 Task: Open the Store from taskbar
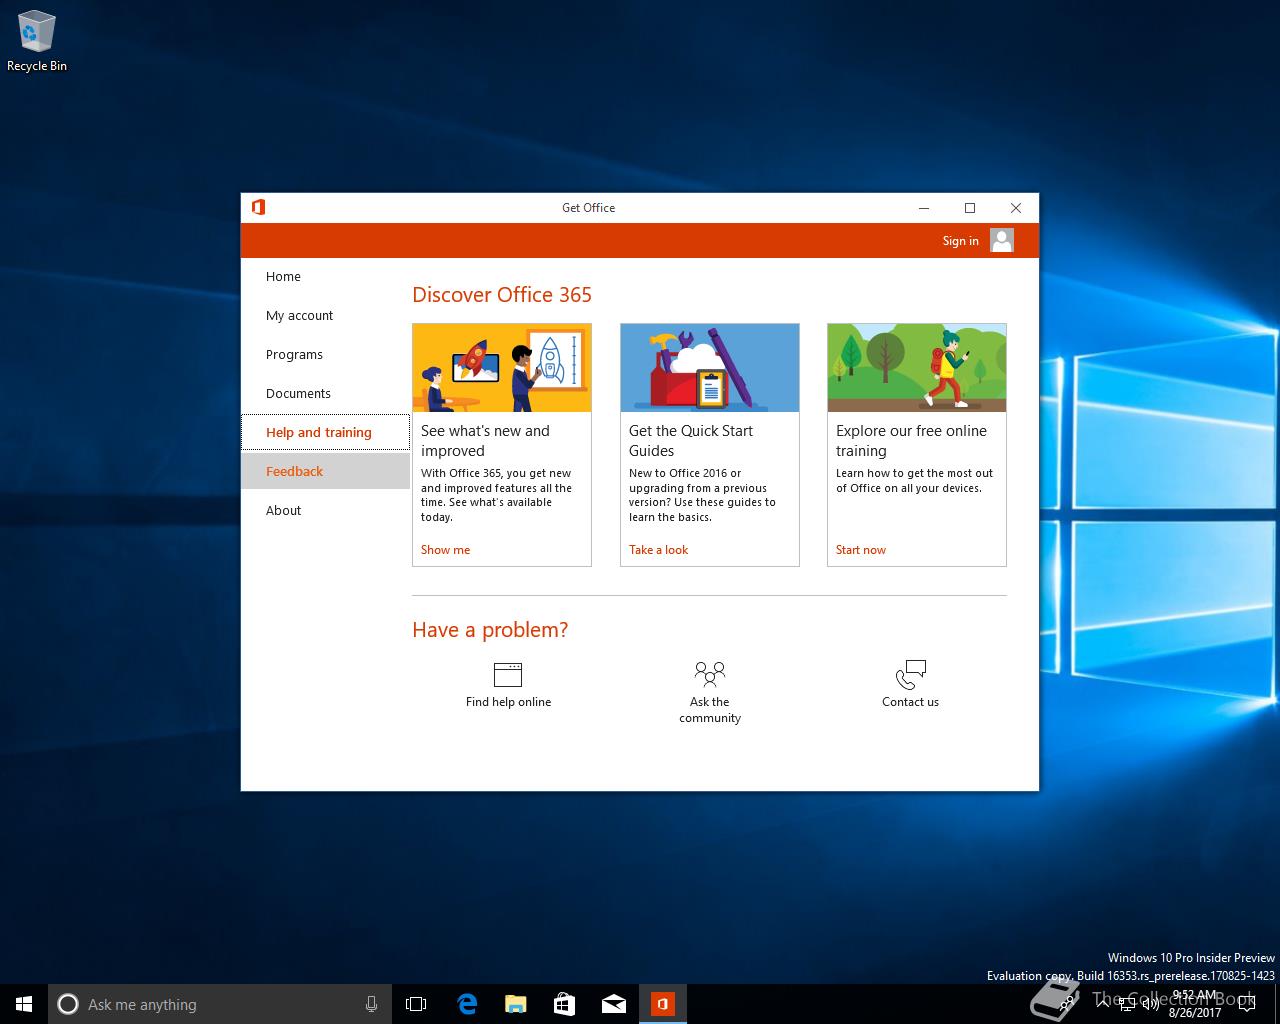564,1004
